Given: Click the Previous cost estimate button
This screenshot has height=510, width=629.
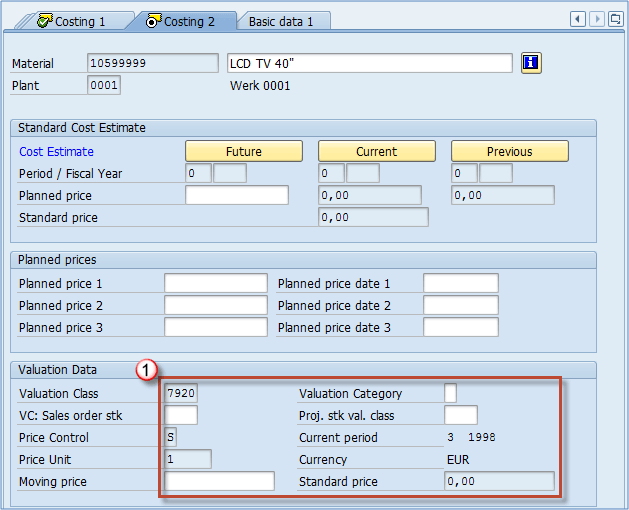Looking at the screenshot, I should coord(509,151).
